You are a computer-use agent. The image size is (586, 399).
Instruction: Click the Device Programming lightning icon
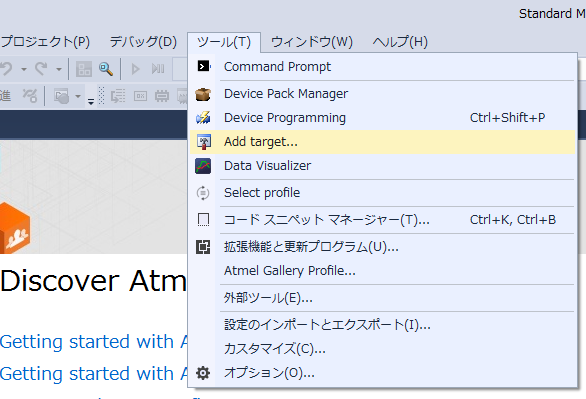203,118
